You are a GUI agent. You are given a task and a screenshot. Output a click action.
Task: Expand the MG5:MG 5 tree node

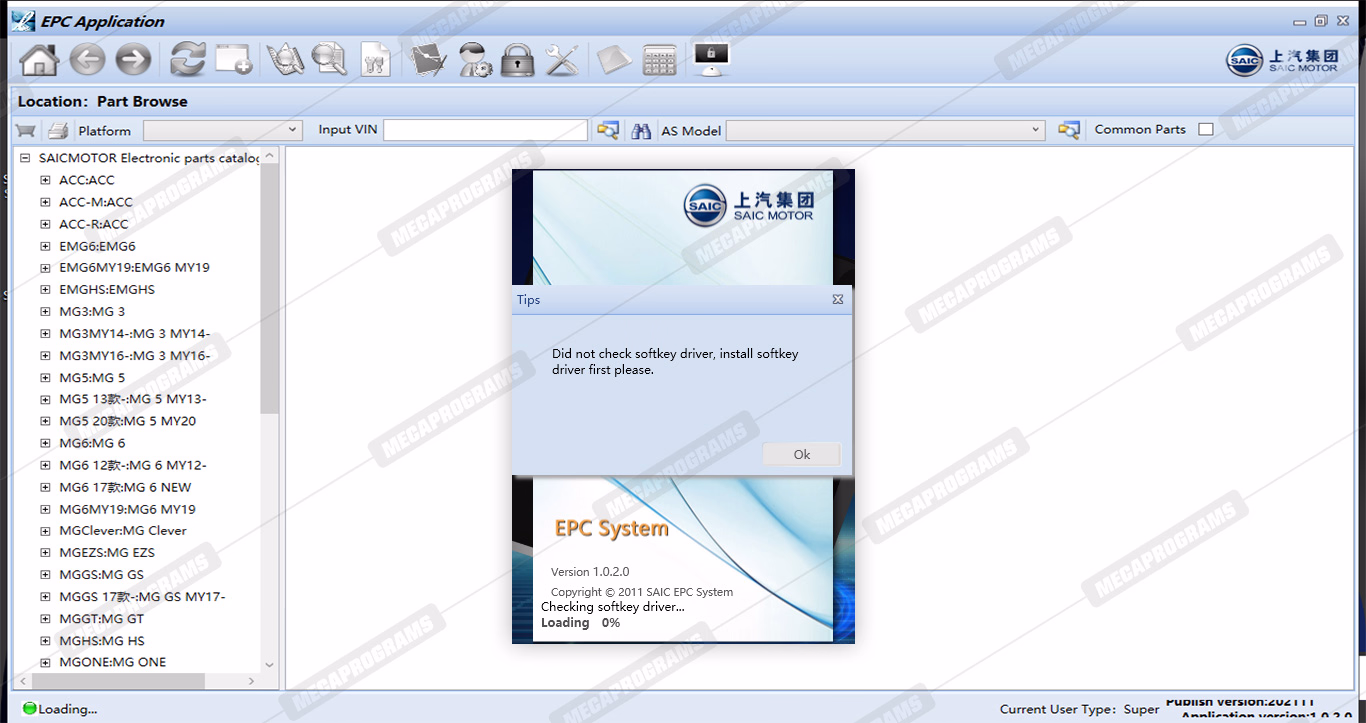(45, 377)
